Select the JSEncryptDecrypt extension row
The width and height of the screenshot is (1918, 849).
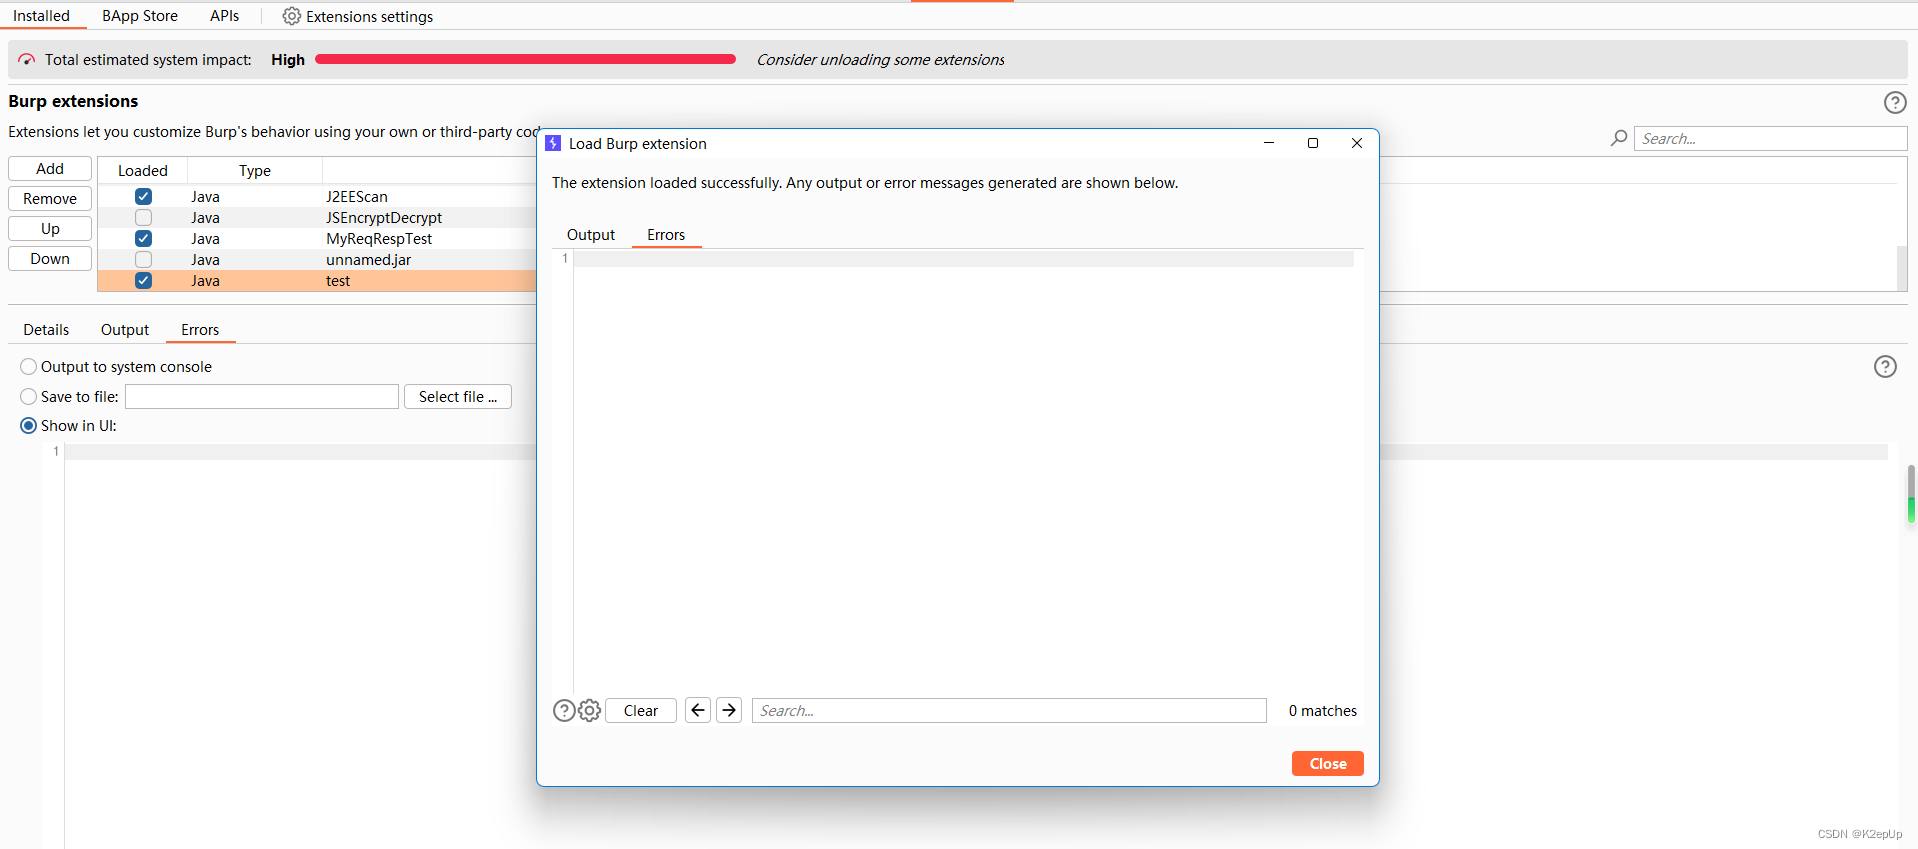click(x=317, y=218)
